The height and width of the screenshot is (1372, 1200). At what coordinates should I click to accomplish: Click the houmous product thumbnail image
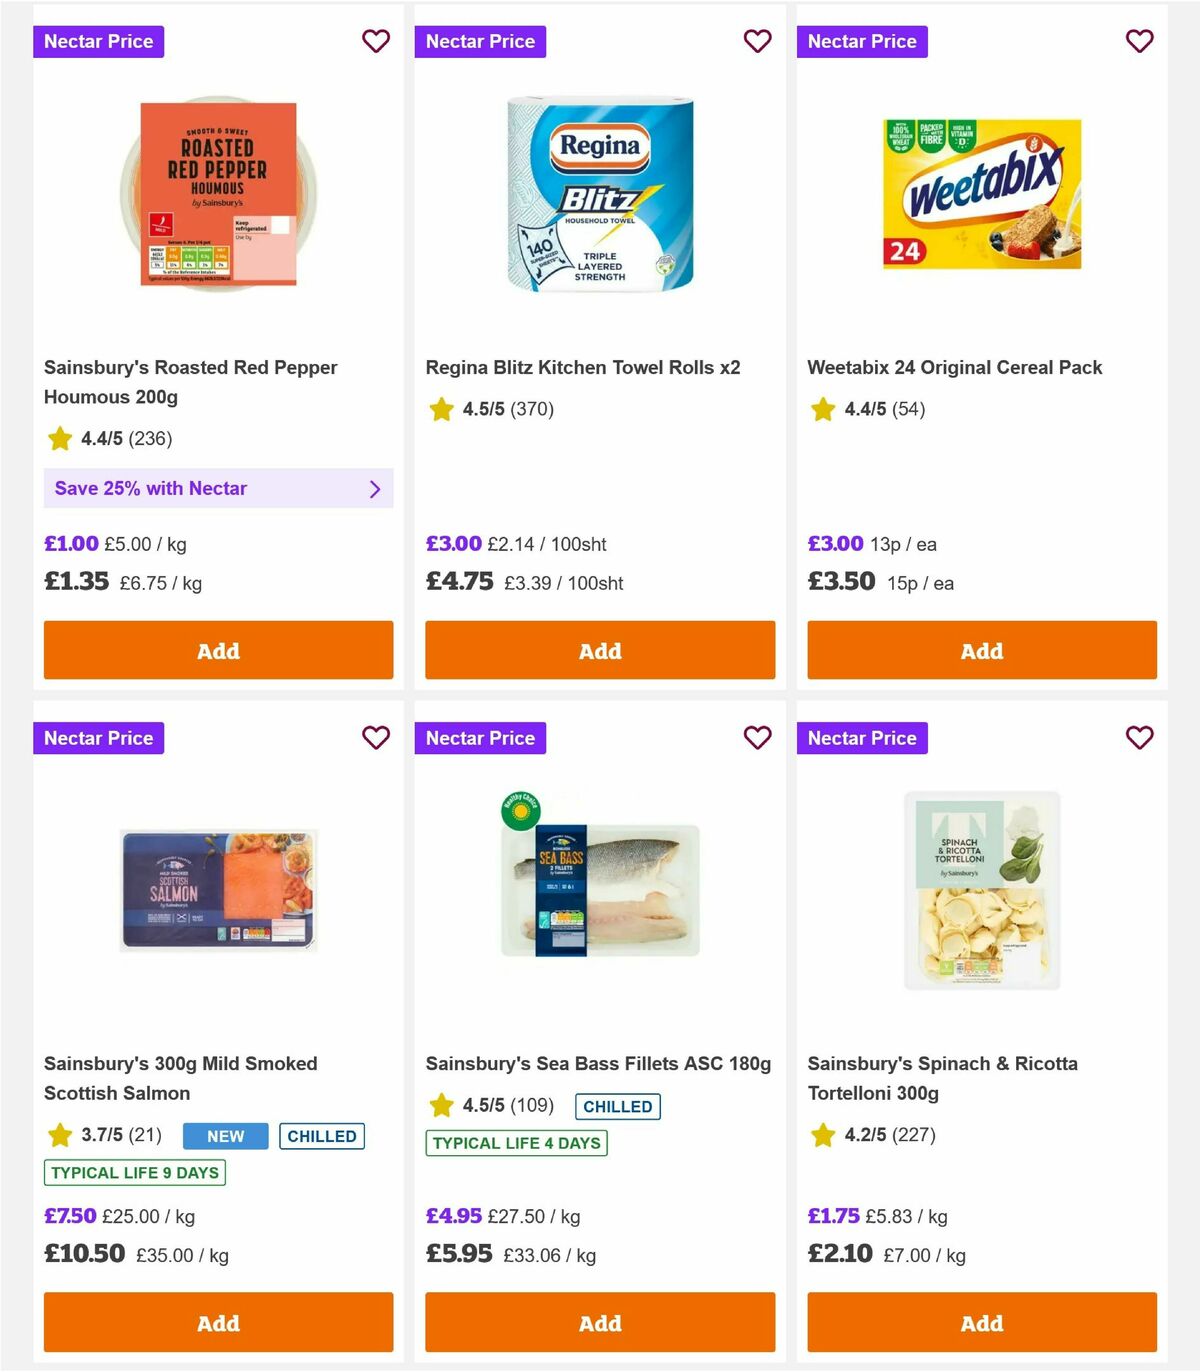tap(218, 192)
